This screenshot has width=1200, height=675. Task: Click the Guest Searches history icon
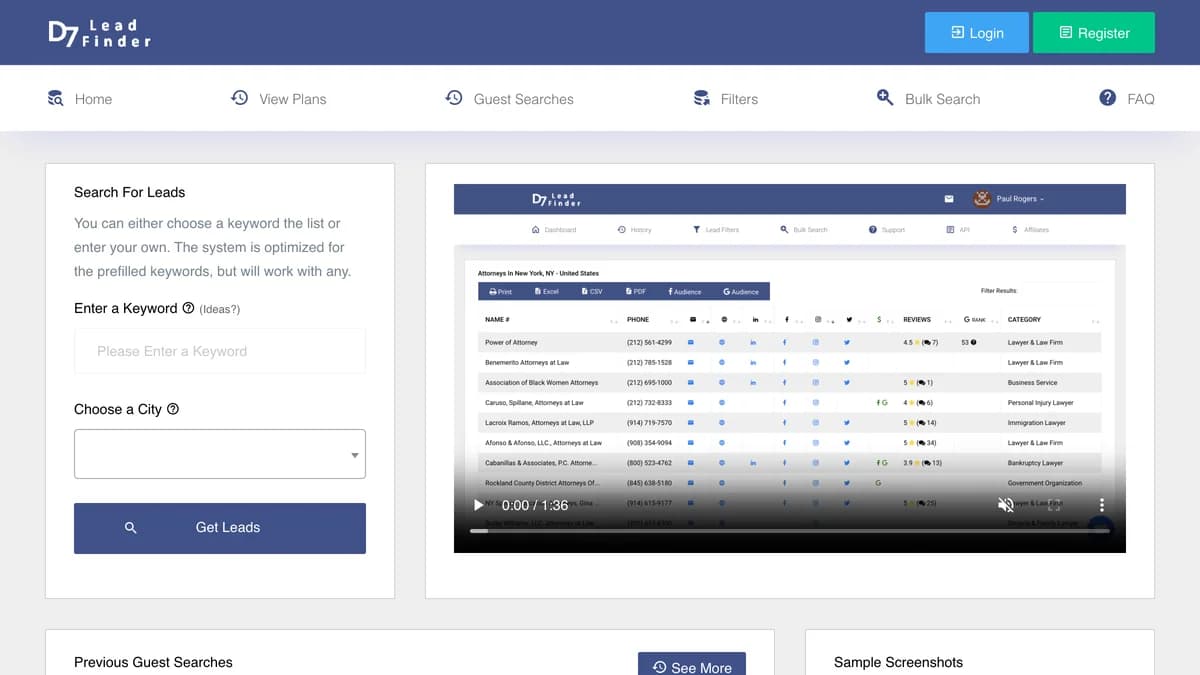coord(454,98)
